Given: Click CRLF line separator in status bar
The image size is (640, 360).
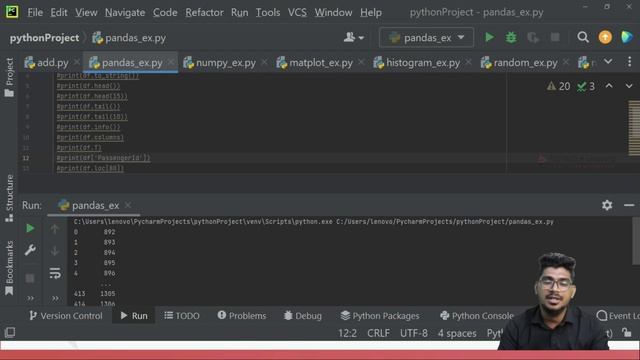Looking at the screenshot, I should point(378,333).
